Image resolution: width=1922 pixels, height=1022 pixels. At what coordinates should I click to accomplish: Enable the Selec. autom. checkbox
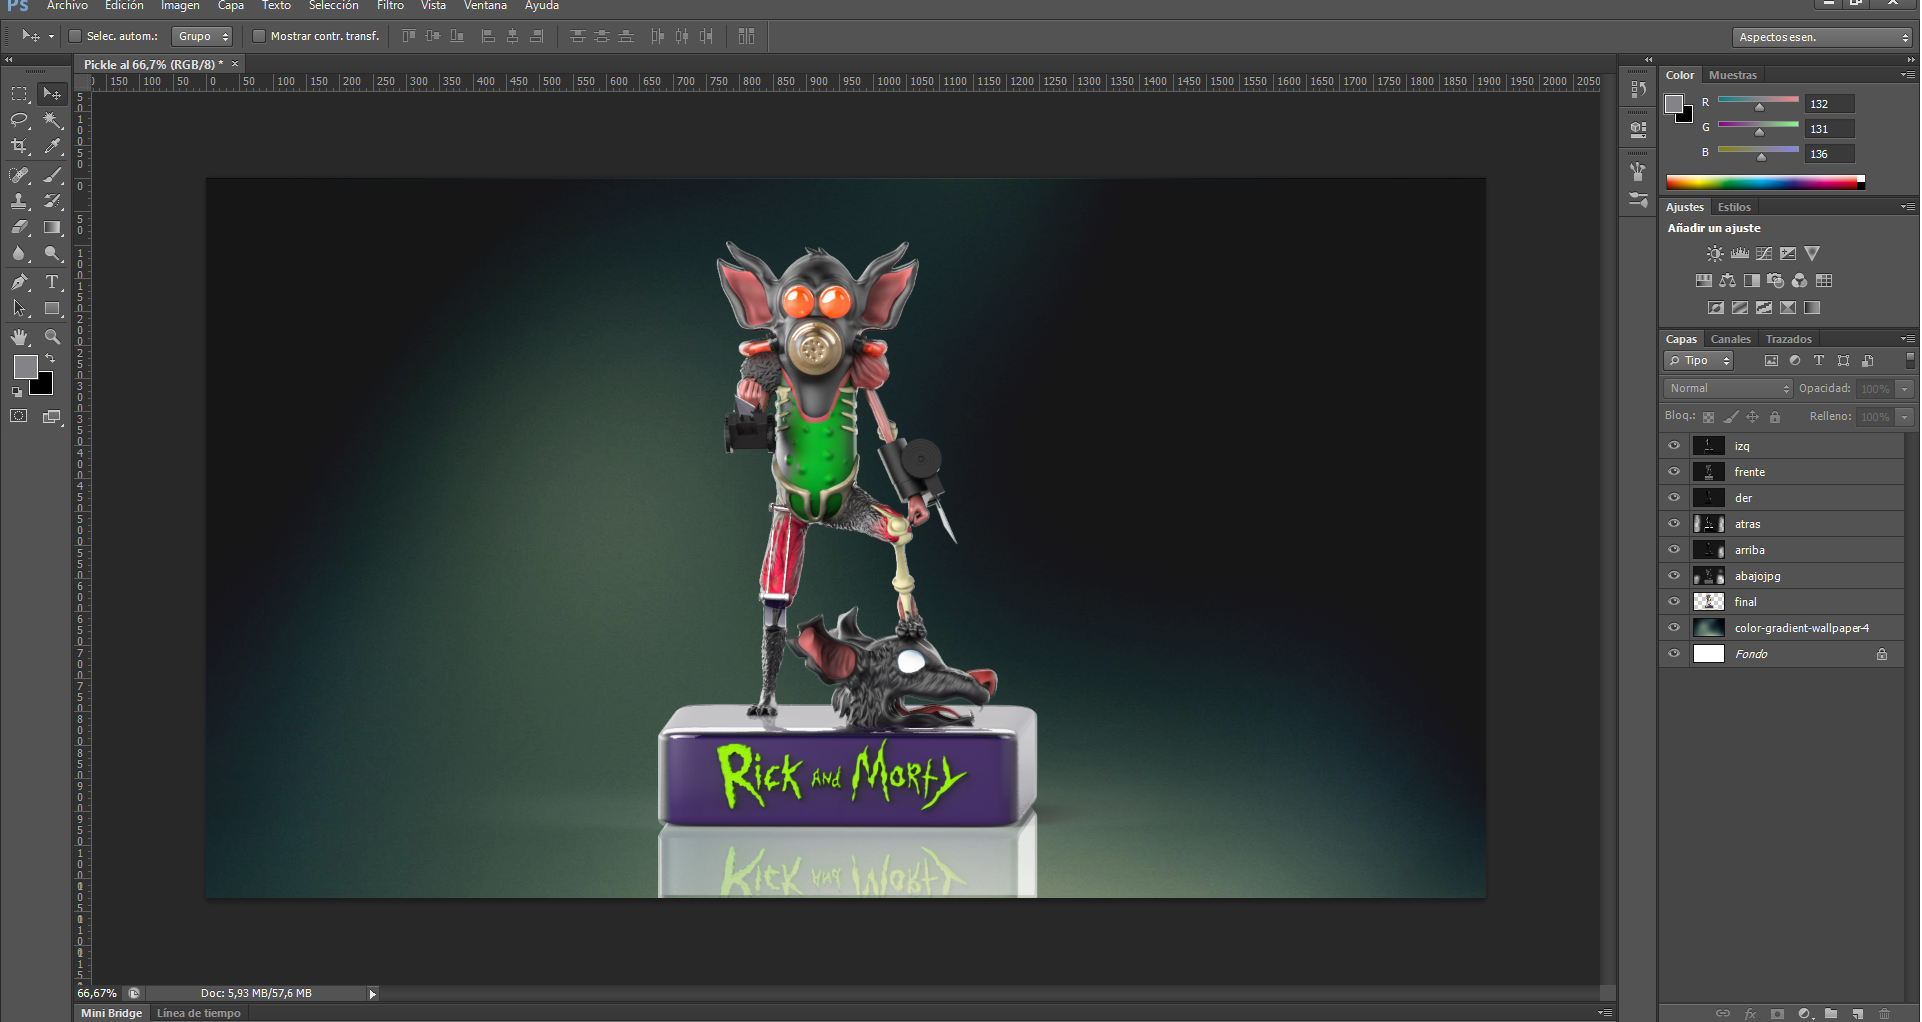75,36
